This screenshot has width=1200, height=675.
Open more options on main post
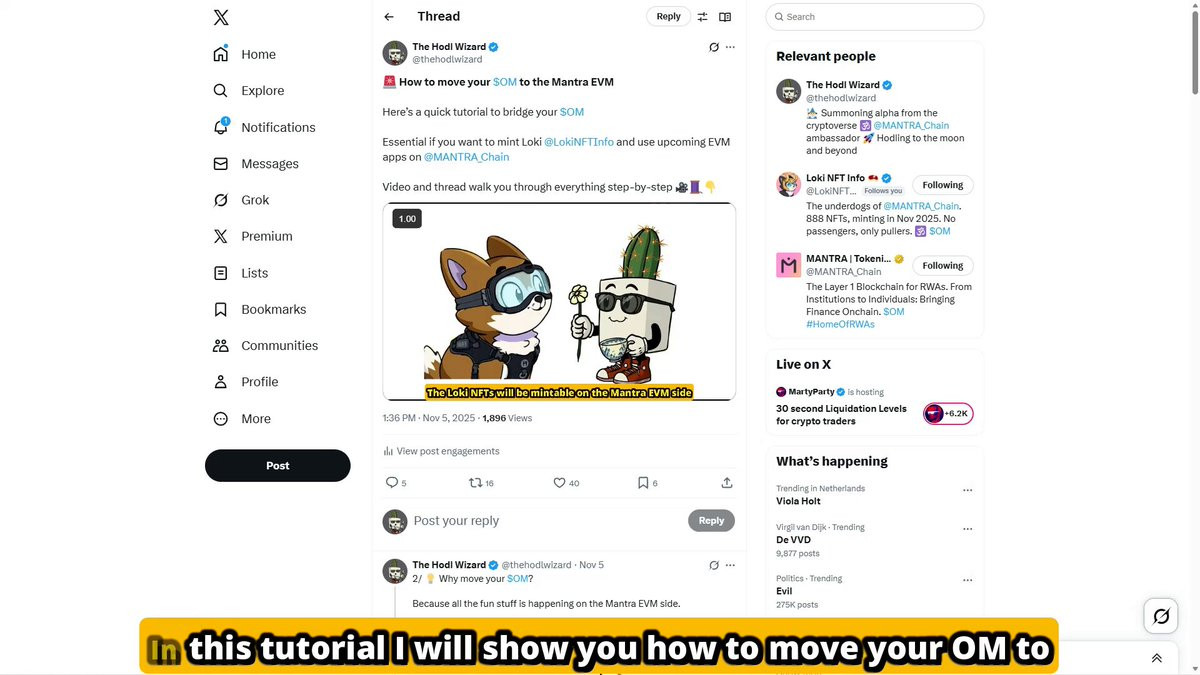pos(730,47)
